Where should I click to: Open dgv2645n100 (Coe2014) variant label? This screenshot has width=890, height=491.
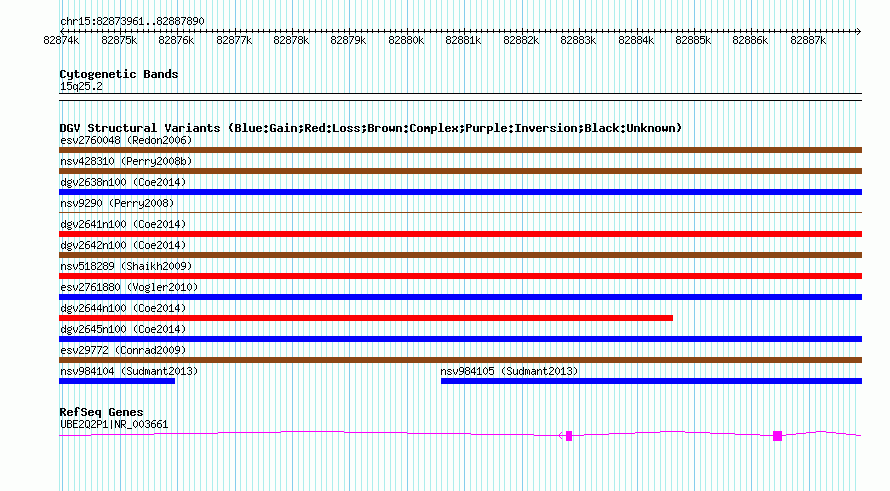123,329
